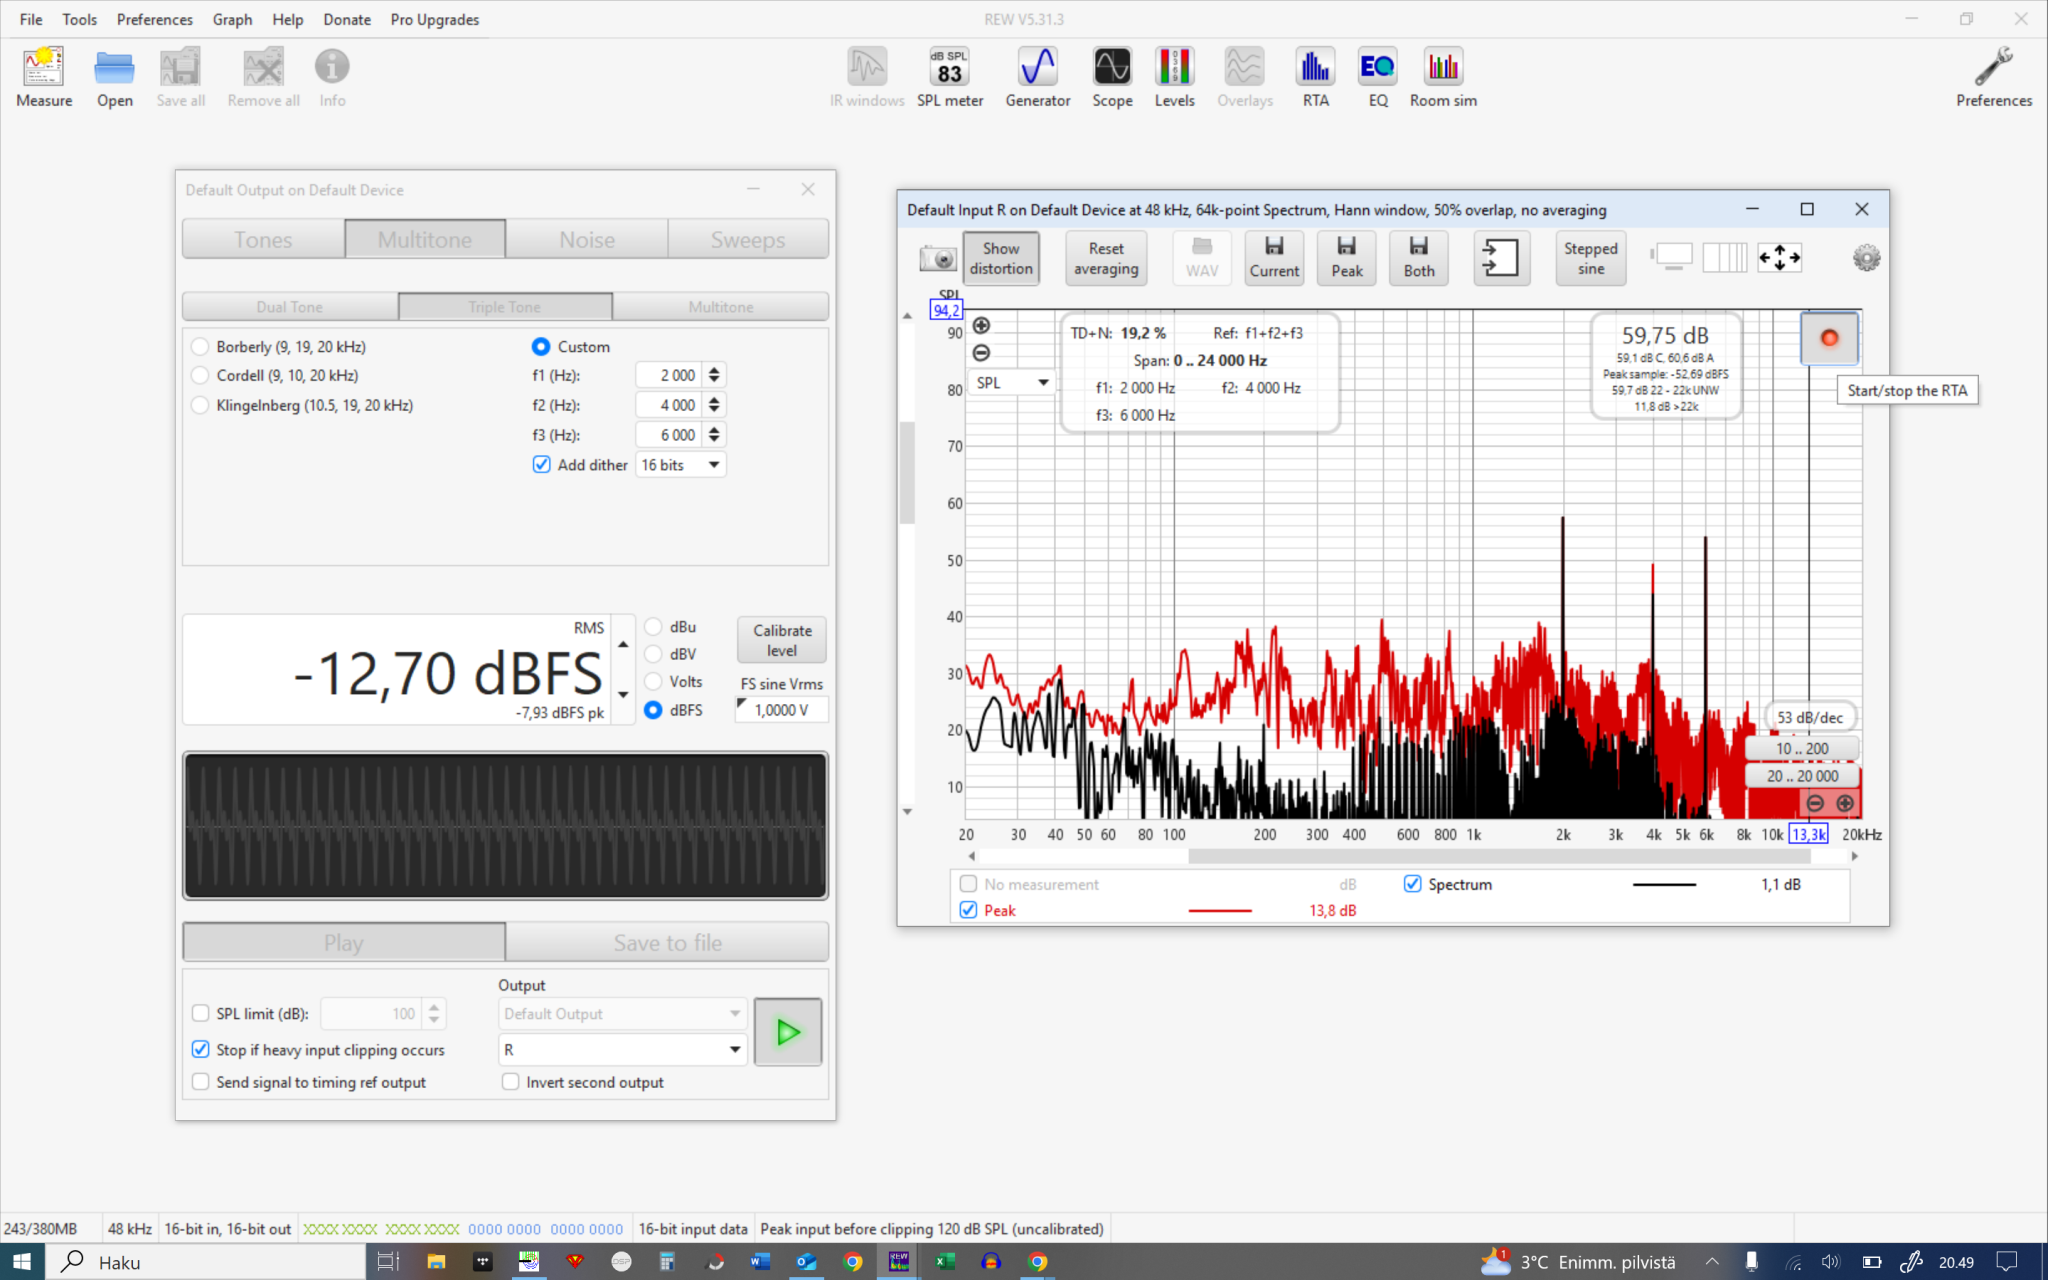Open Preferences wrench icon
The image size is (2048, 1280).
point(1993,77)
